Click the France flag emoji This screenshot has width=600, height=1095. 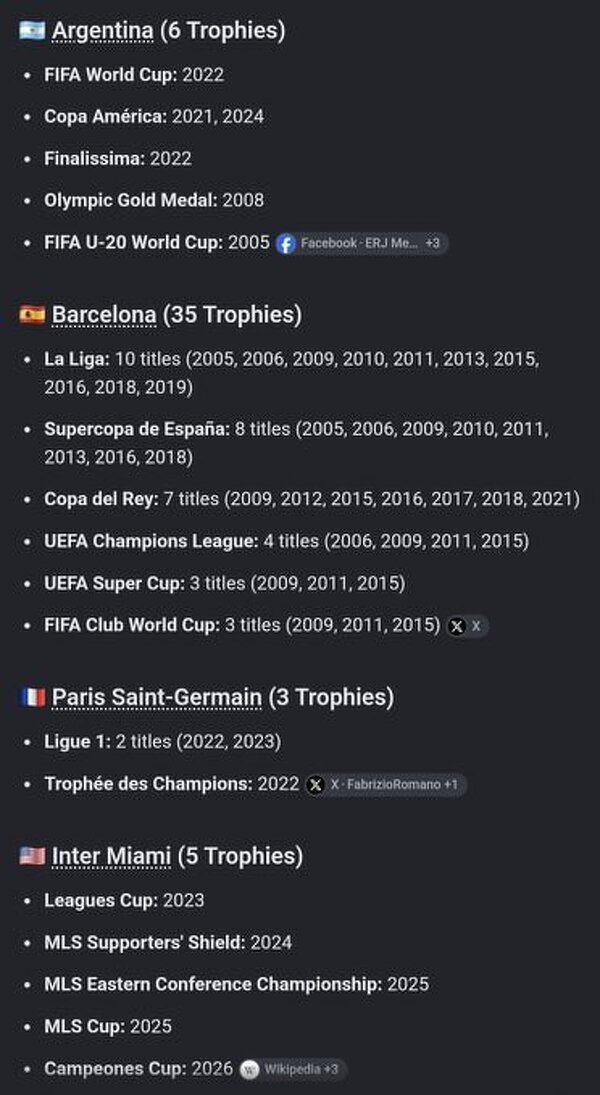[32, 697]
